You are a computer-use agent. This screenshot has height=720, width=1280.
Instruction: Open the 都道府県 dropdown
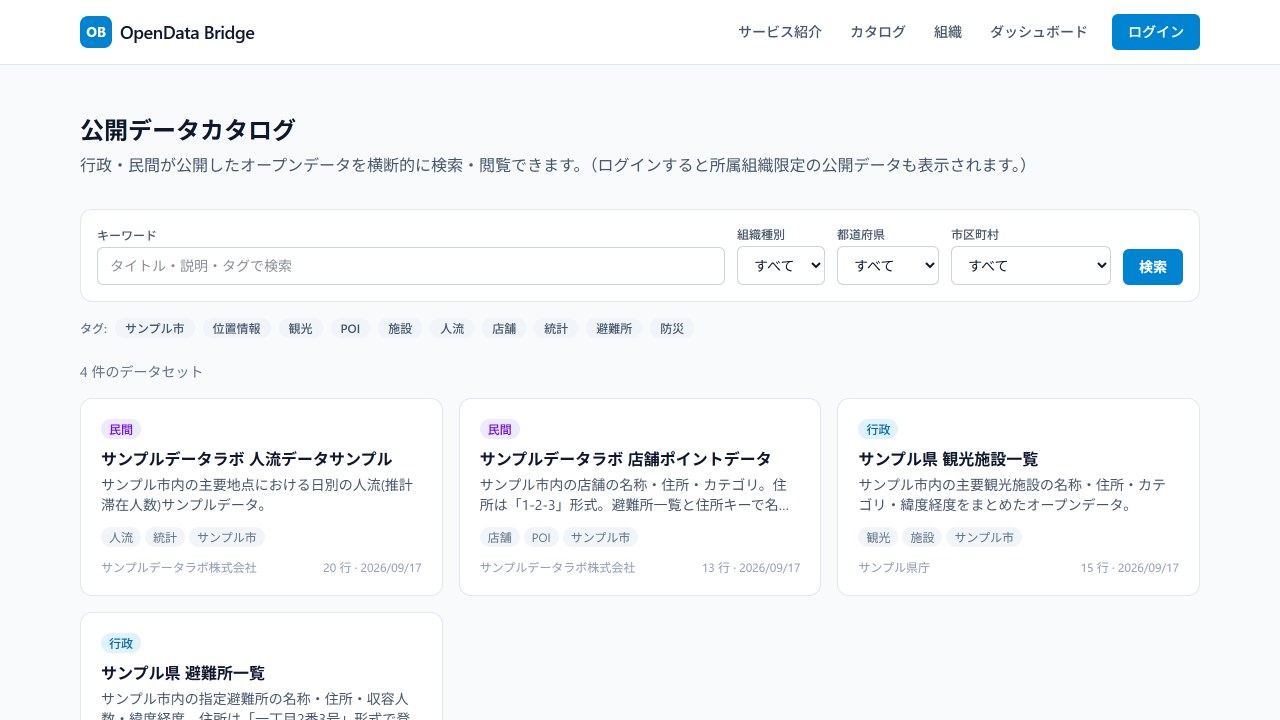click(x=888, y=266)
